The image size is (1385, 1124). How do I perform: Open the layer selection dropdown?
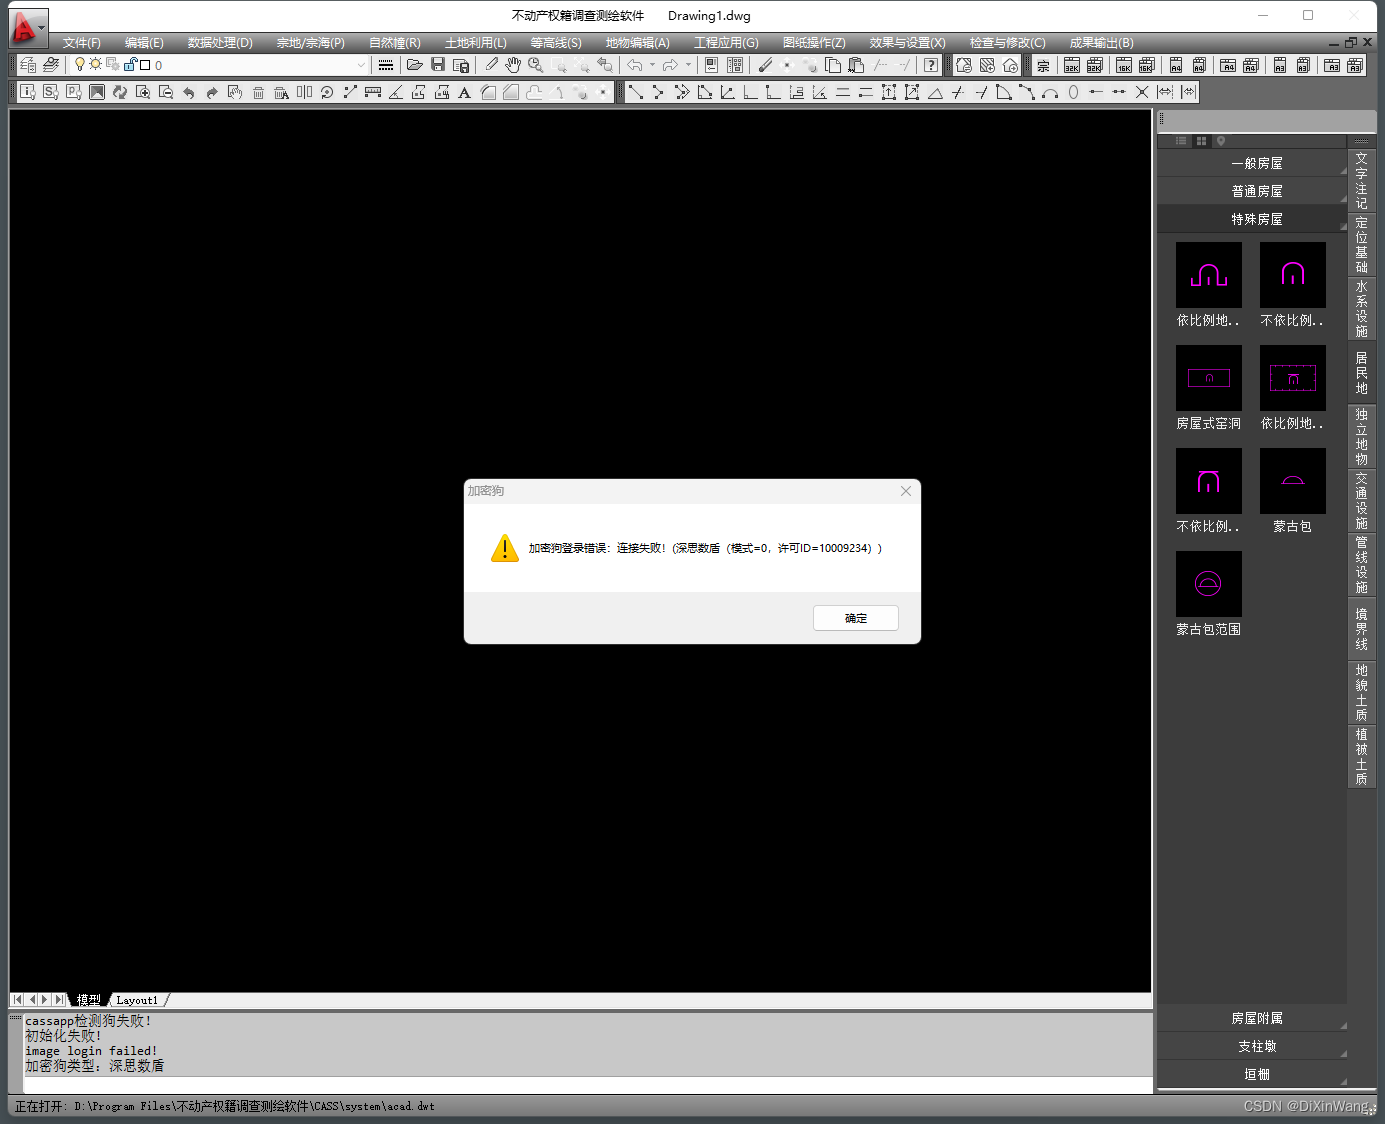coord(361,65)
